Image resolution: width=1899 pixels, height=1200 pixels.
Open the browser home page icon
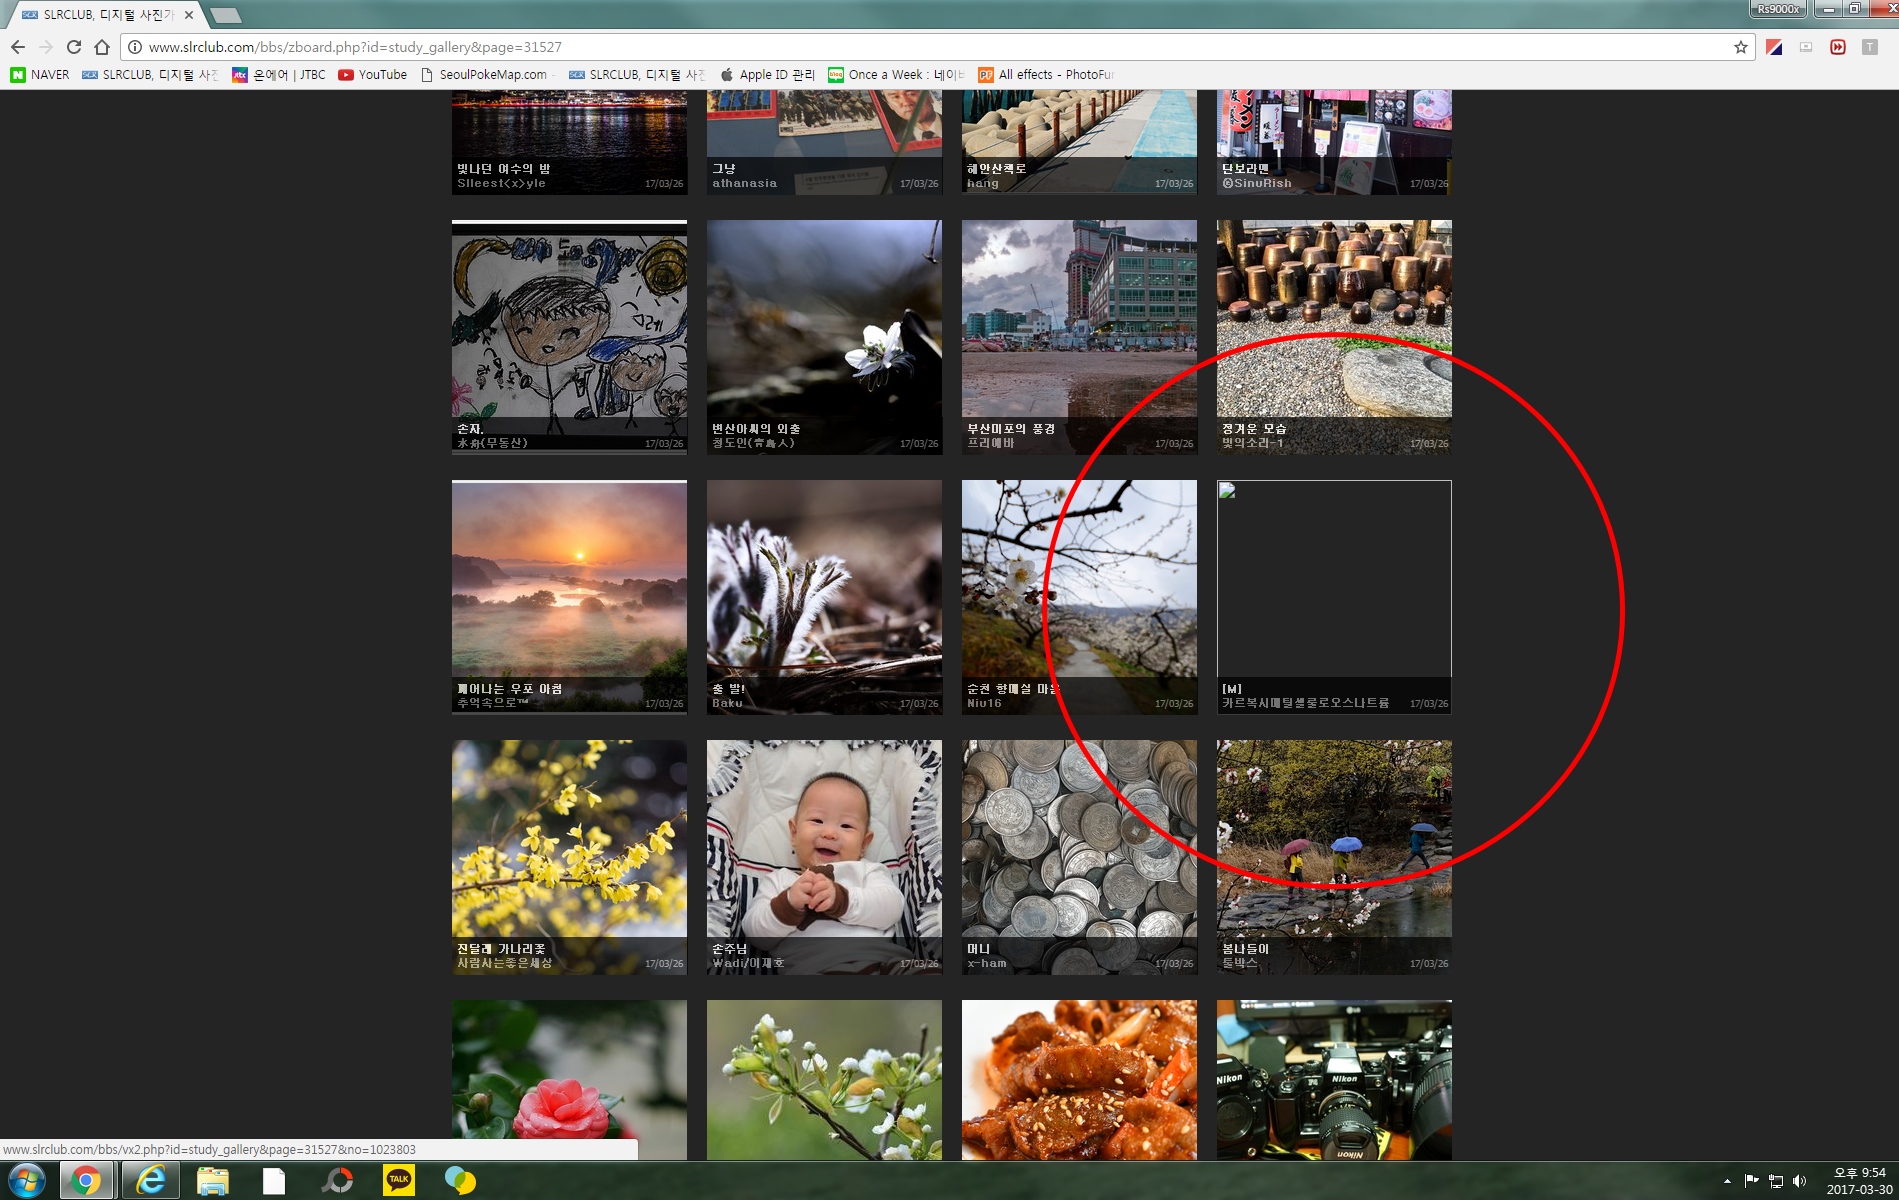coord(102,47)
